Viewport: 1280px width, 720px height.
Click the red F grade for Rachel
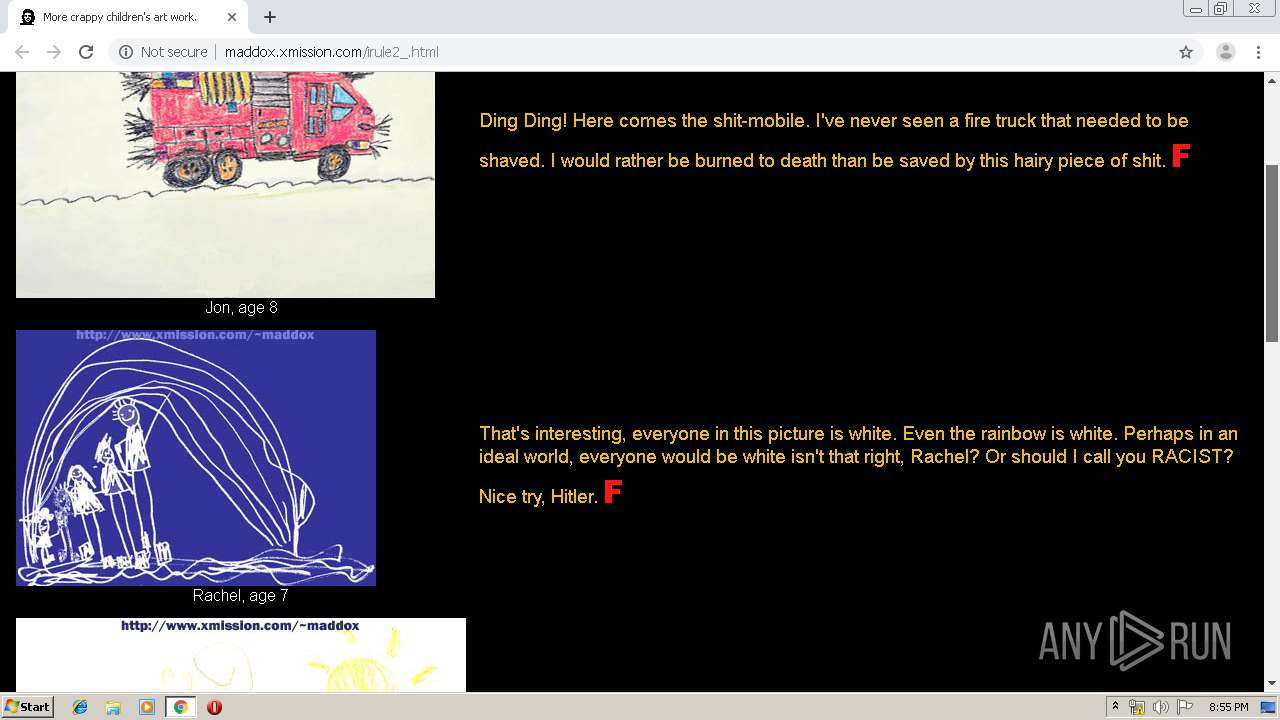613,491
